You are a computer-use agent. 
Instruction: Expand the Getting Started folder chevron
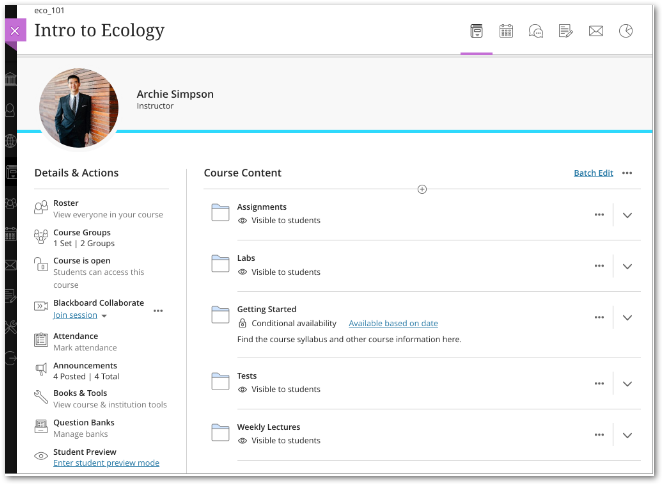(x=627, y=318)
